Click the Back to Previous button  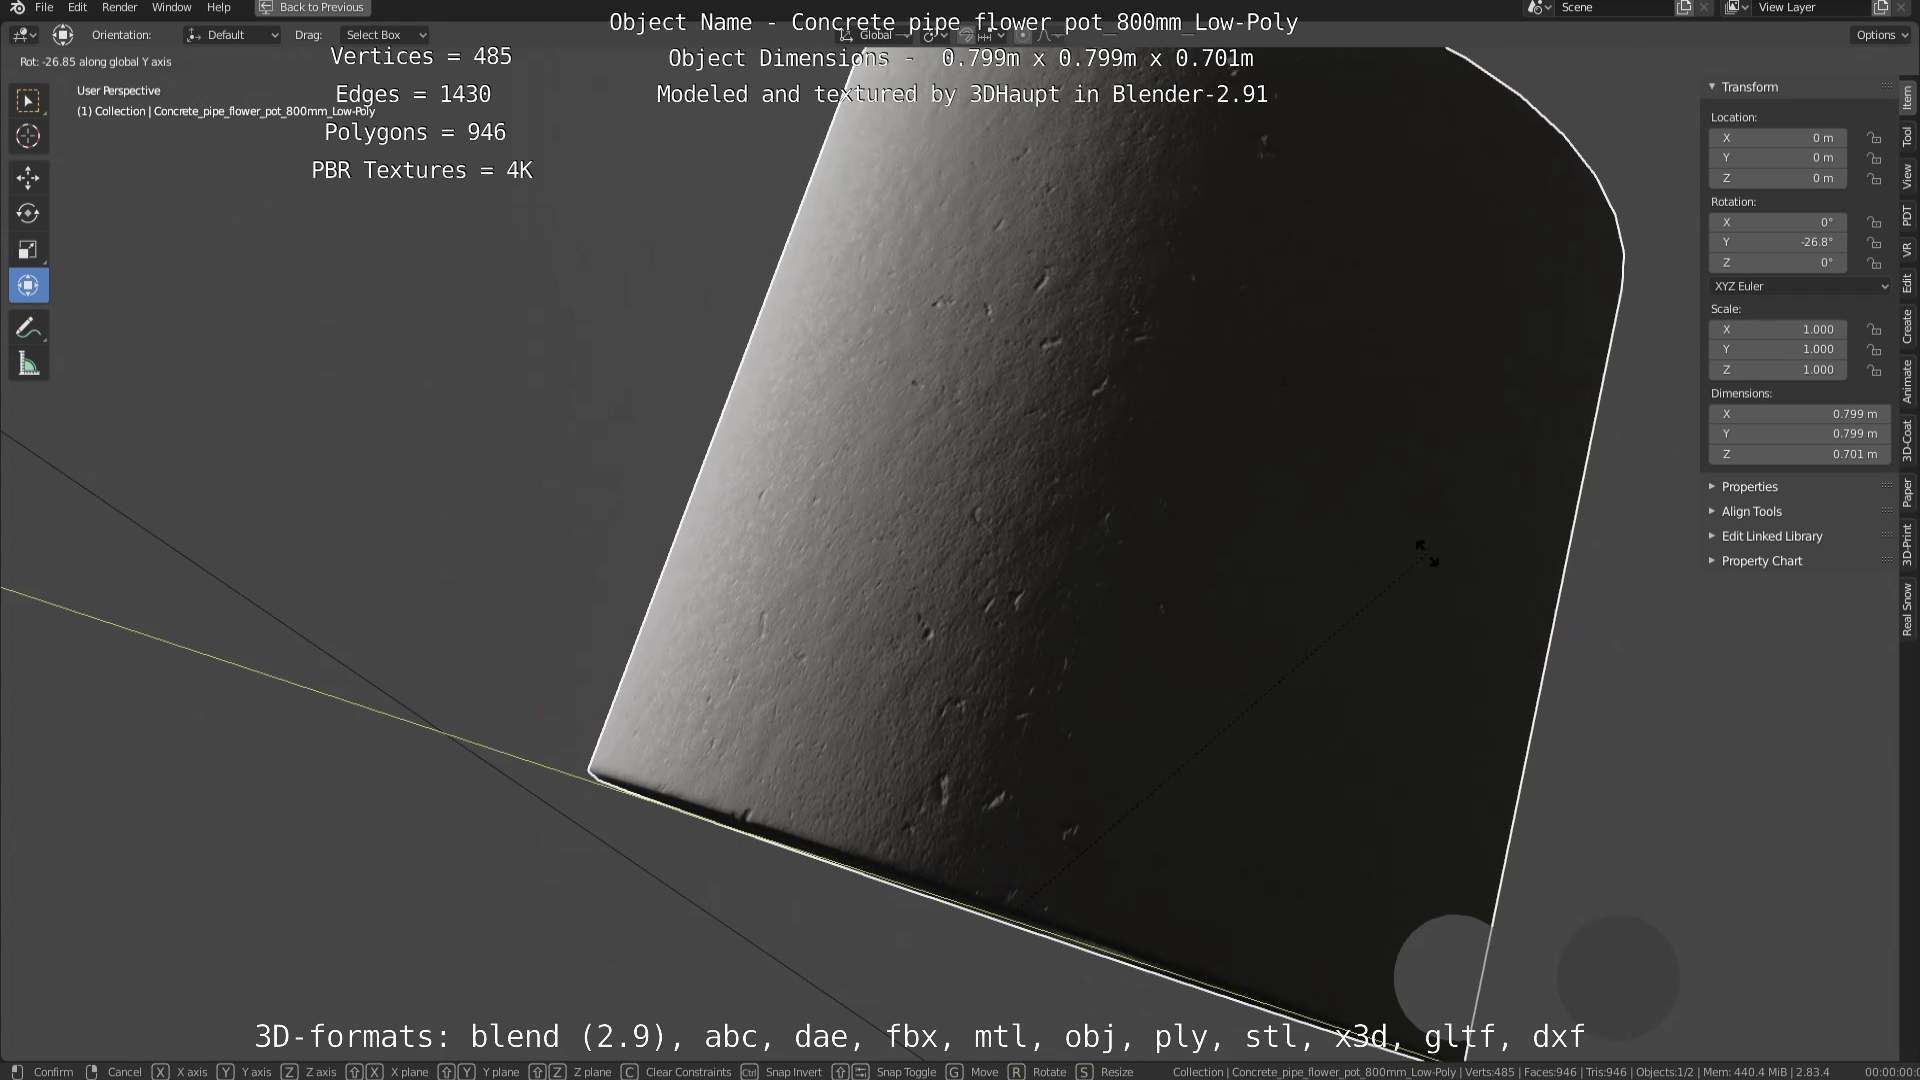pyautogui.click(x=312, y=7)
